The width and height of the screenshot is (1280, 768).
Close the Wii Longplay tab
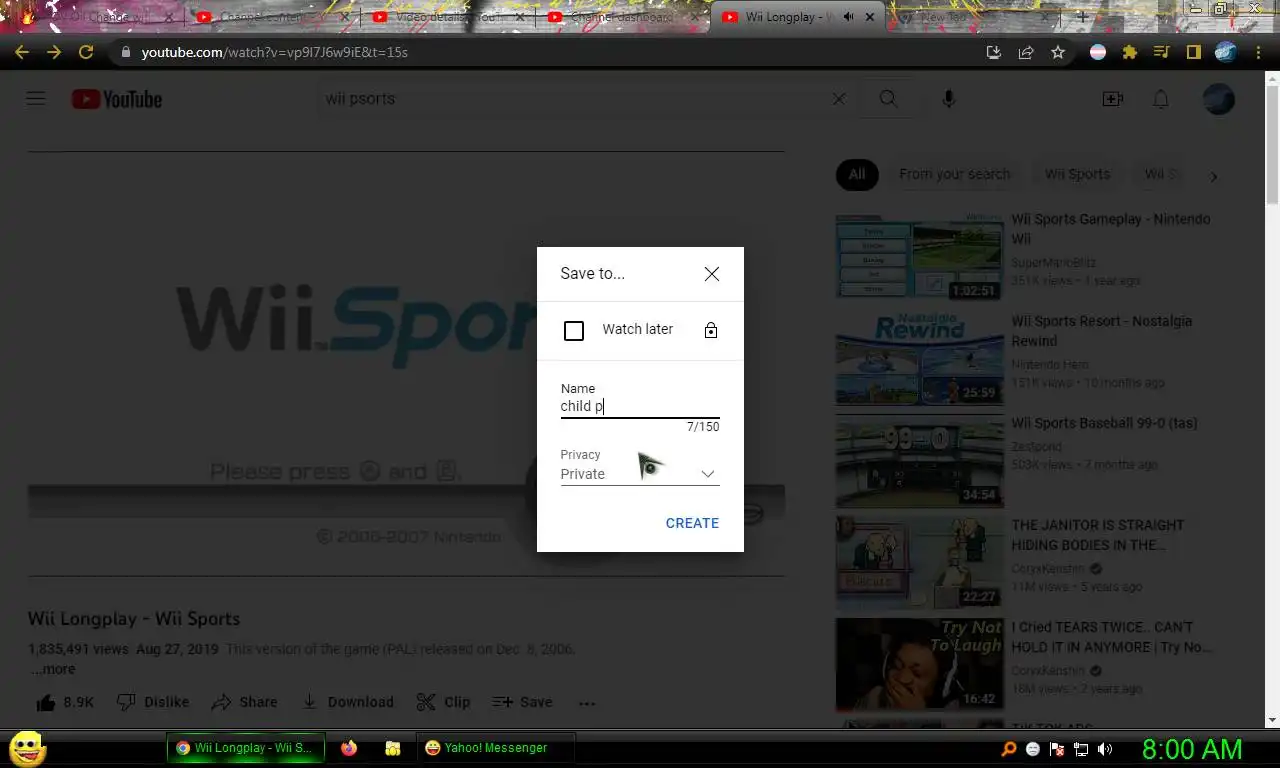click(x=871, y=17)
